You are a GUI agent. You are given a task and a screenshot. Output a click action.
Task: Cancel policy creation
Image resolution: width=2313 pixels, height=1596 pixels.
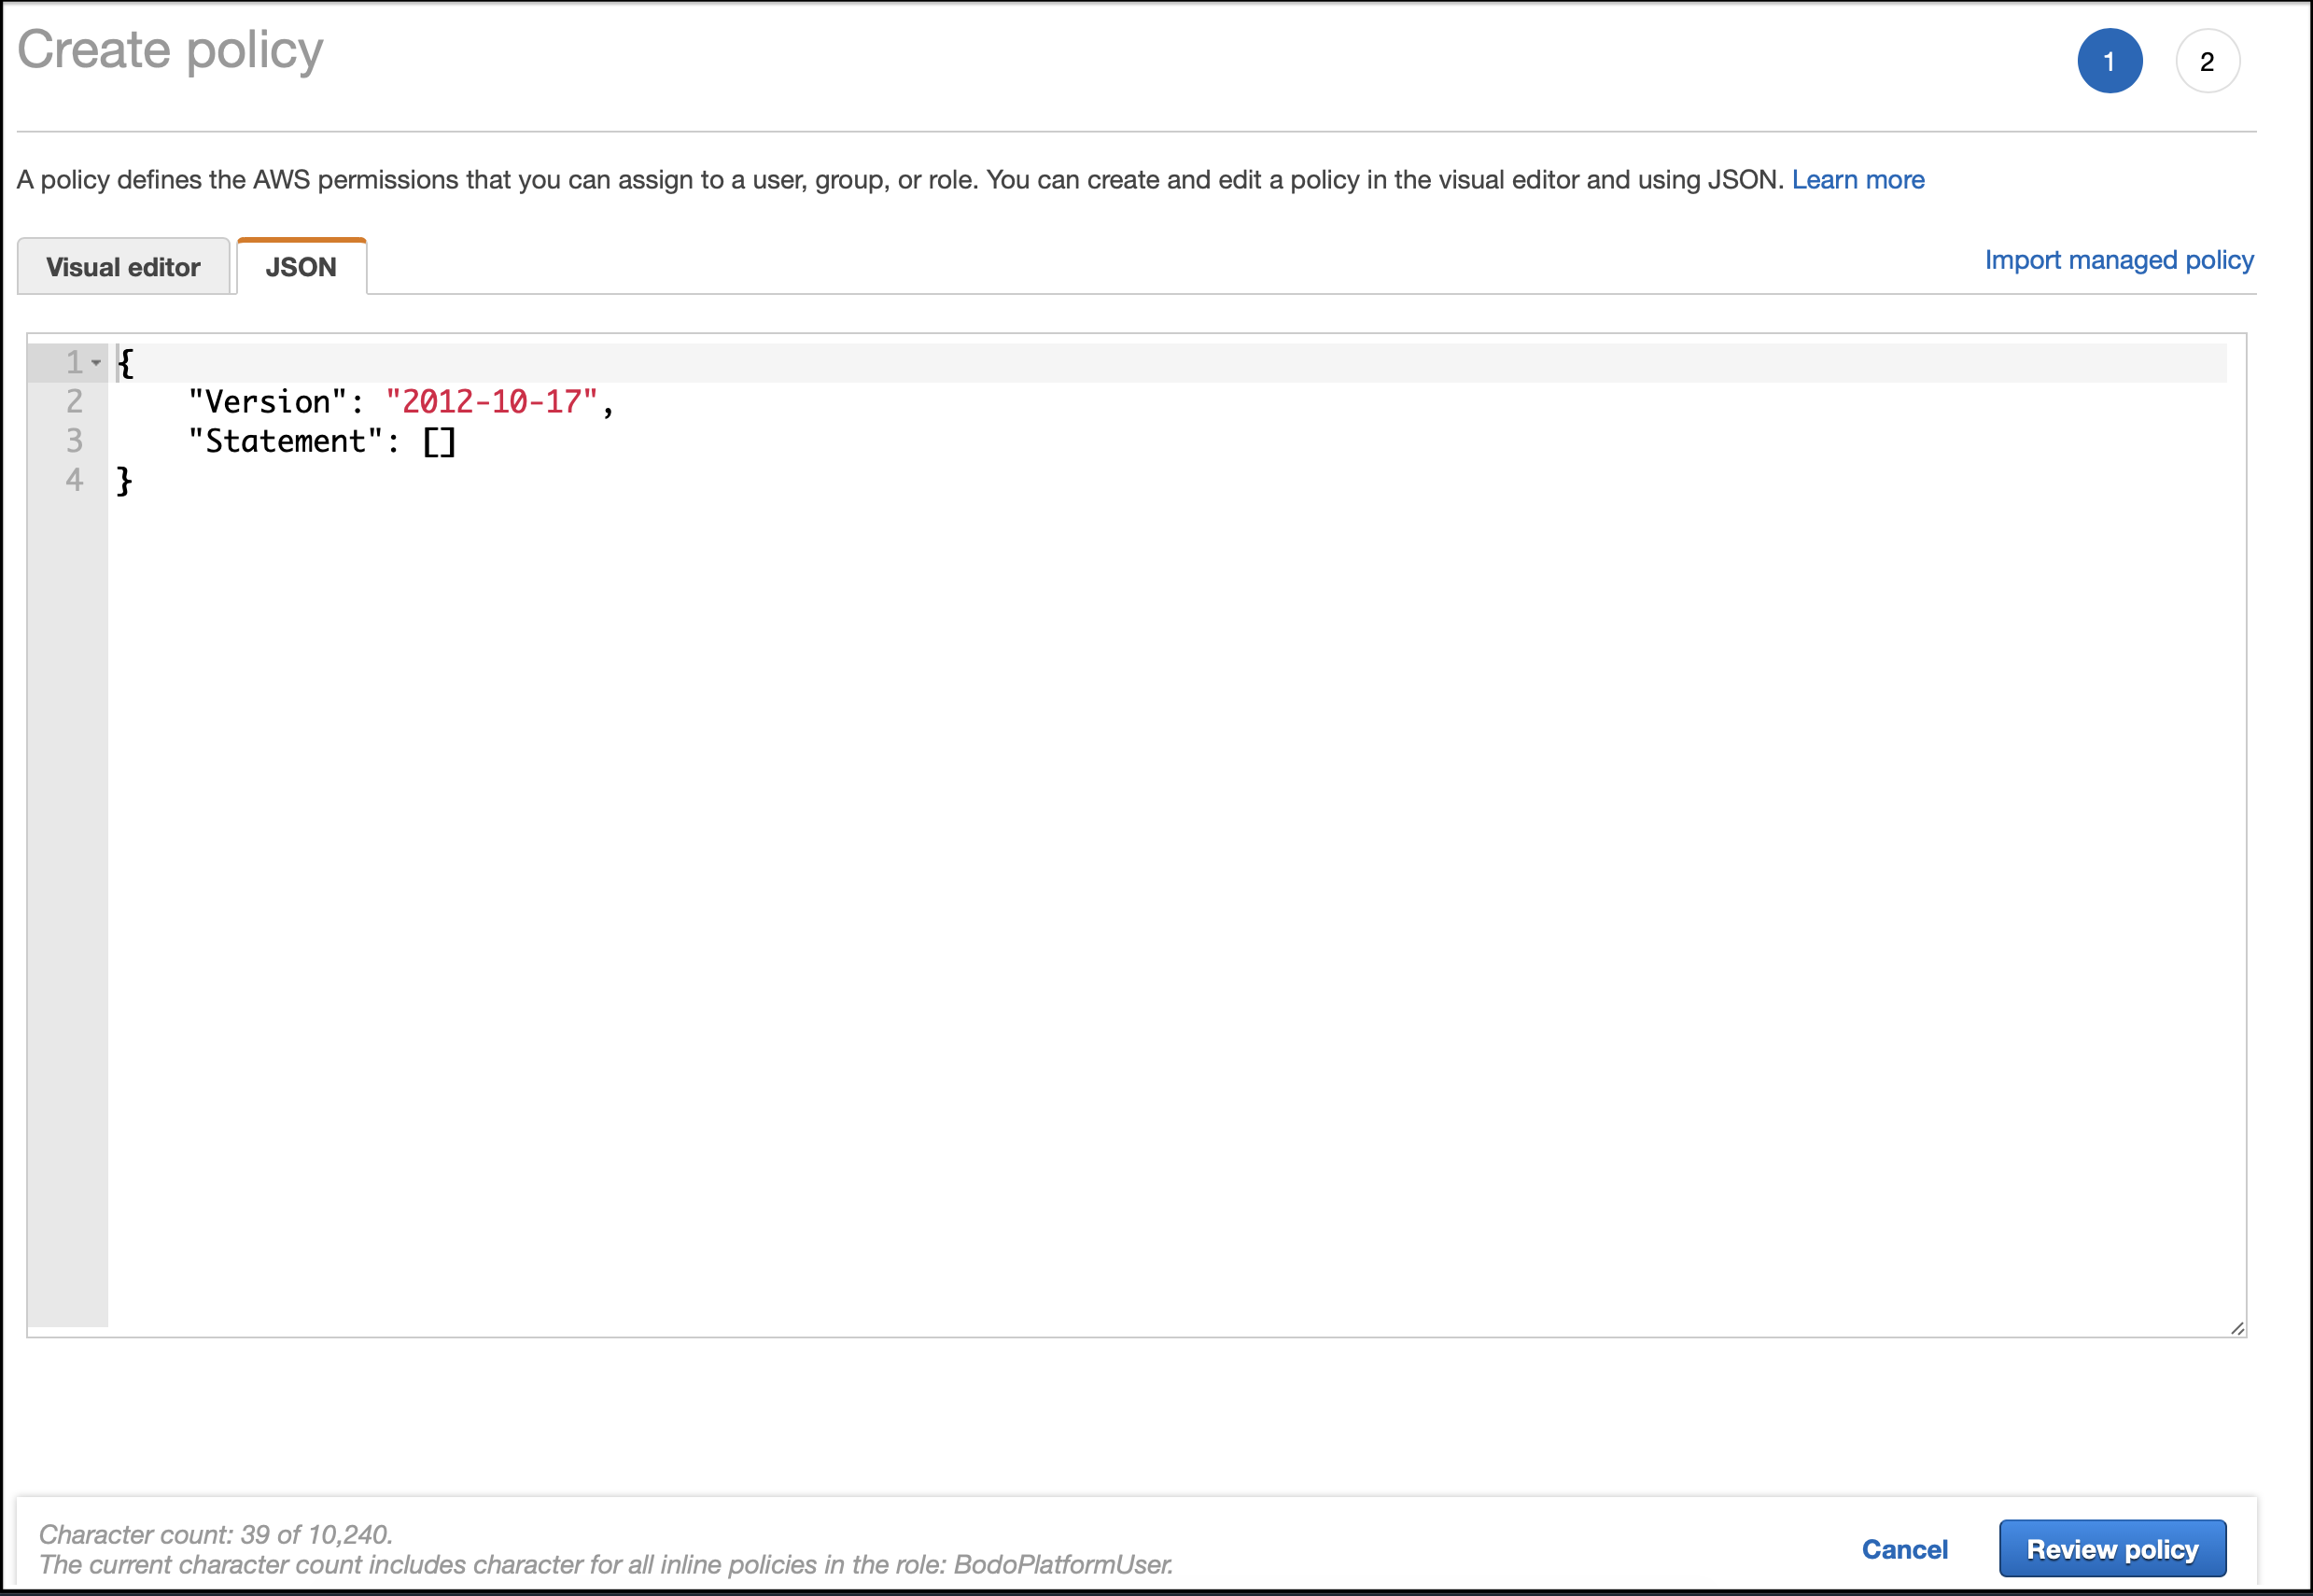pyautogui.click(x=1904, y=1549)
